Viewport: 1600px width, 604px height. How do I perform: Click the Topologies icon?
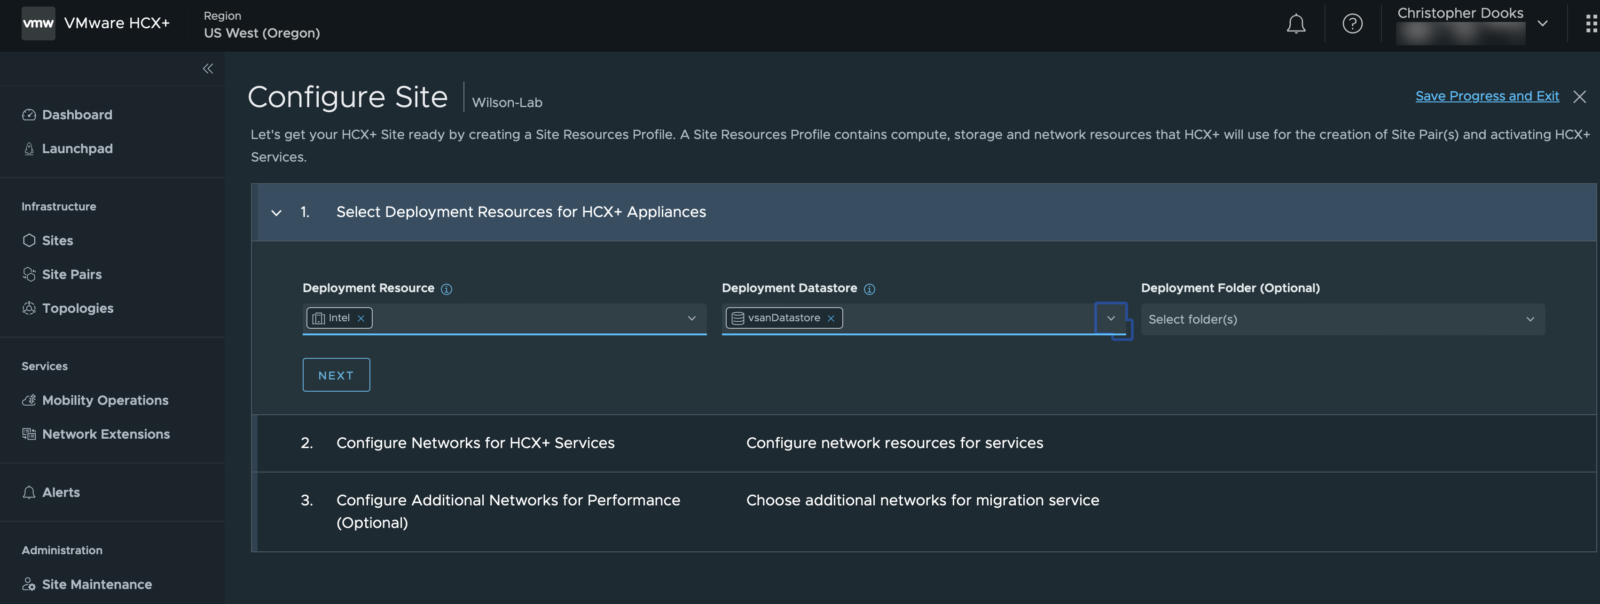29,308
